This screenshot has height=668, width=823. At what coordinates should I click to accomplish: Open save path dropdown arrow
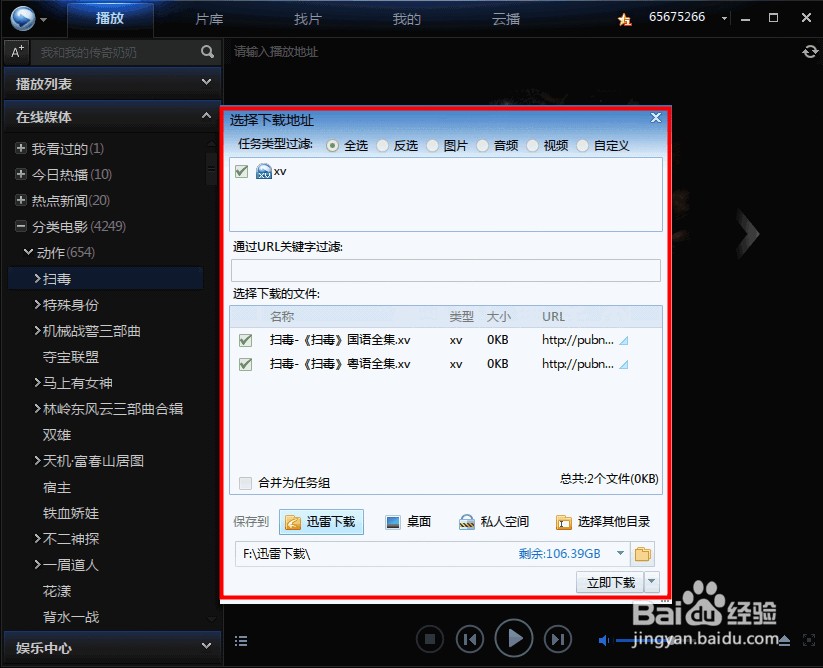[x=620, y=554]
